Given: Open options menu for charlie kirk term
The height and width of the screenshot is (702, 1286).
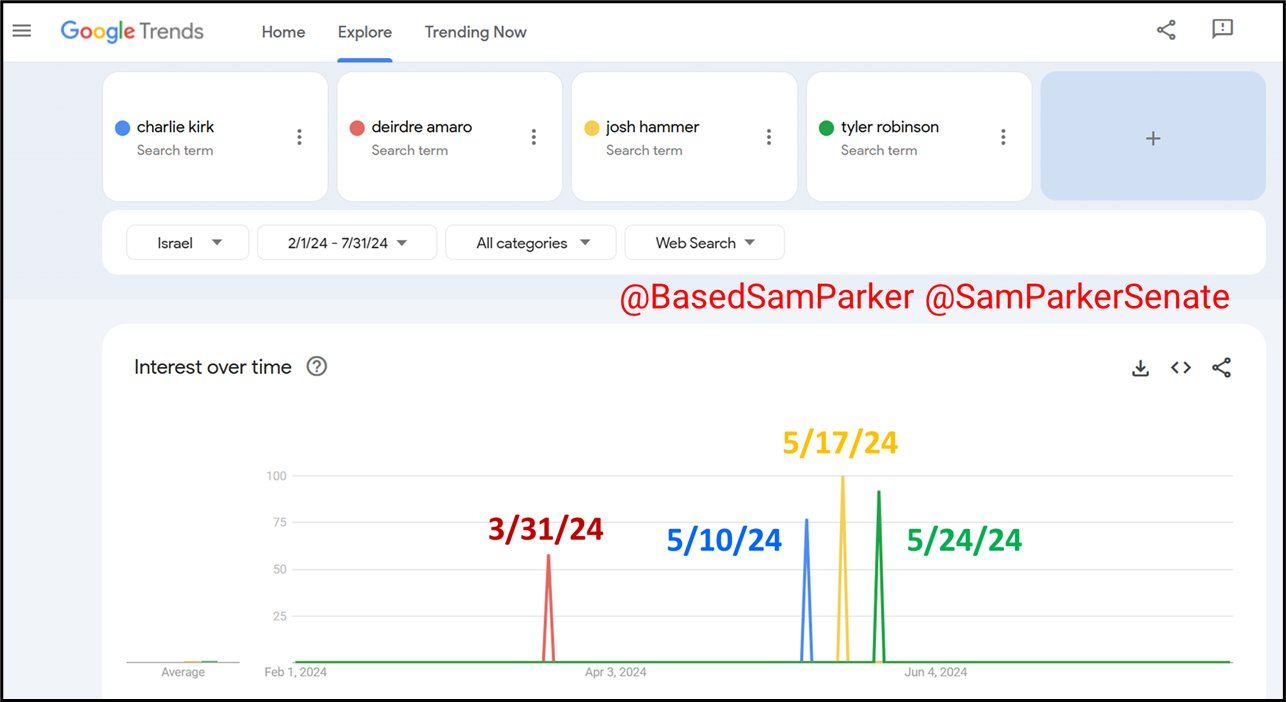Looking at the screenshot, I should [299, 137].
